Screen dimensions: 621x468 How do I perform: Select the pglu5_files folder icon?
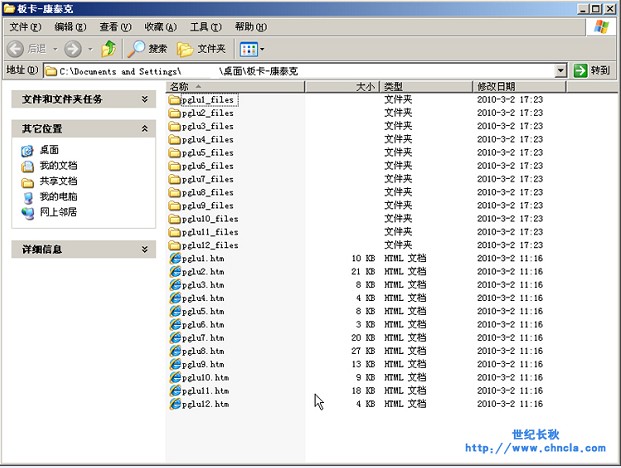pos(174,153)
